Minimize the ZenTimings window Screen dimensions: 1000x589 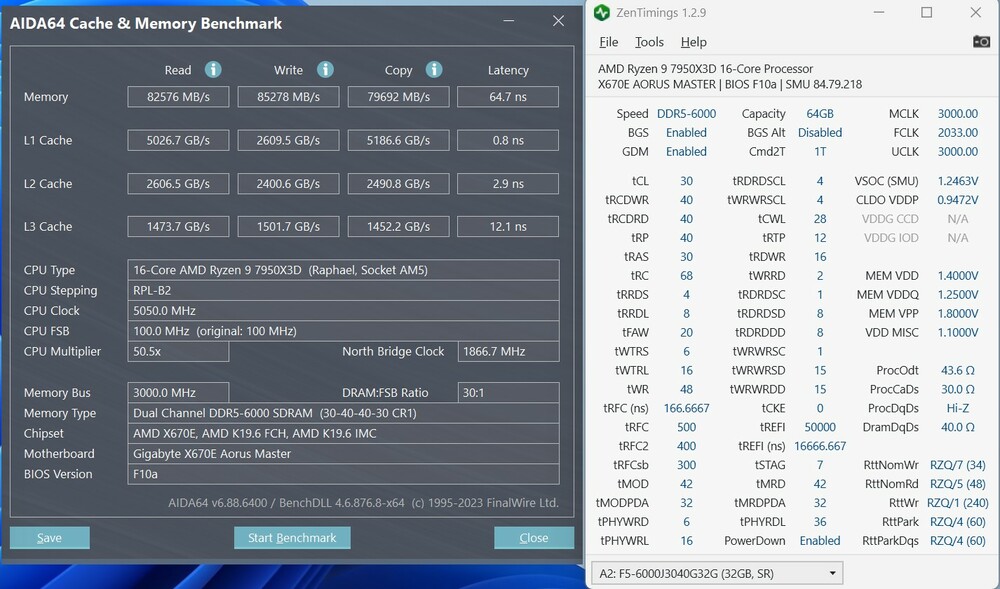[878, 13]
